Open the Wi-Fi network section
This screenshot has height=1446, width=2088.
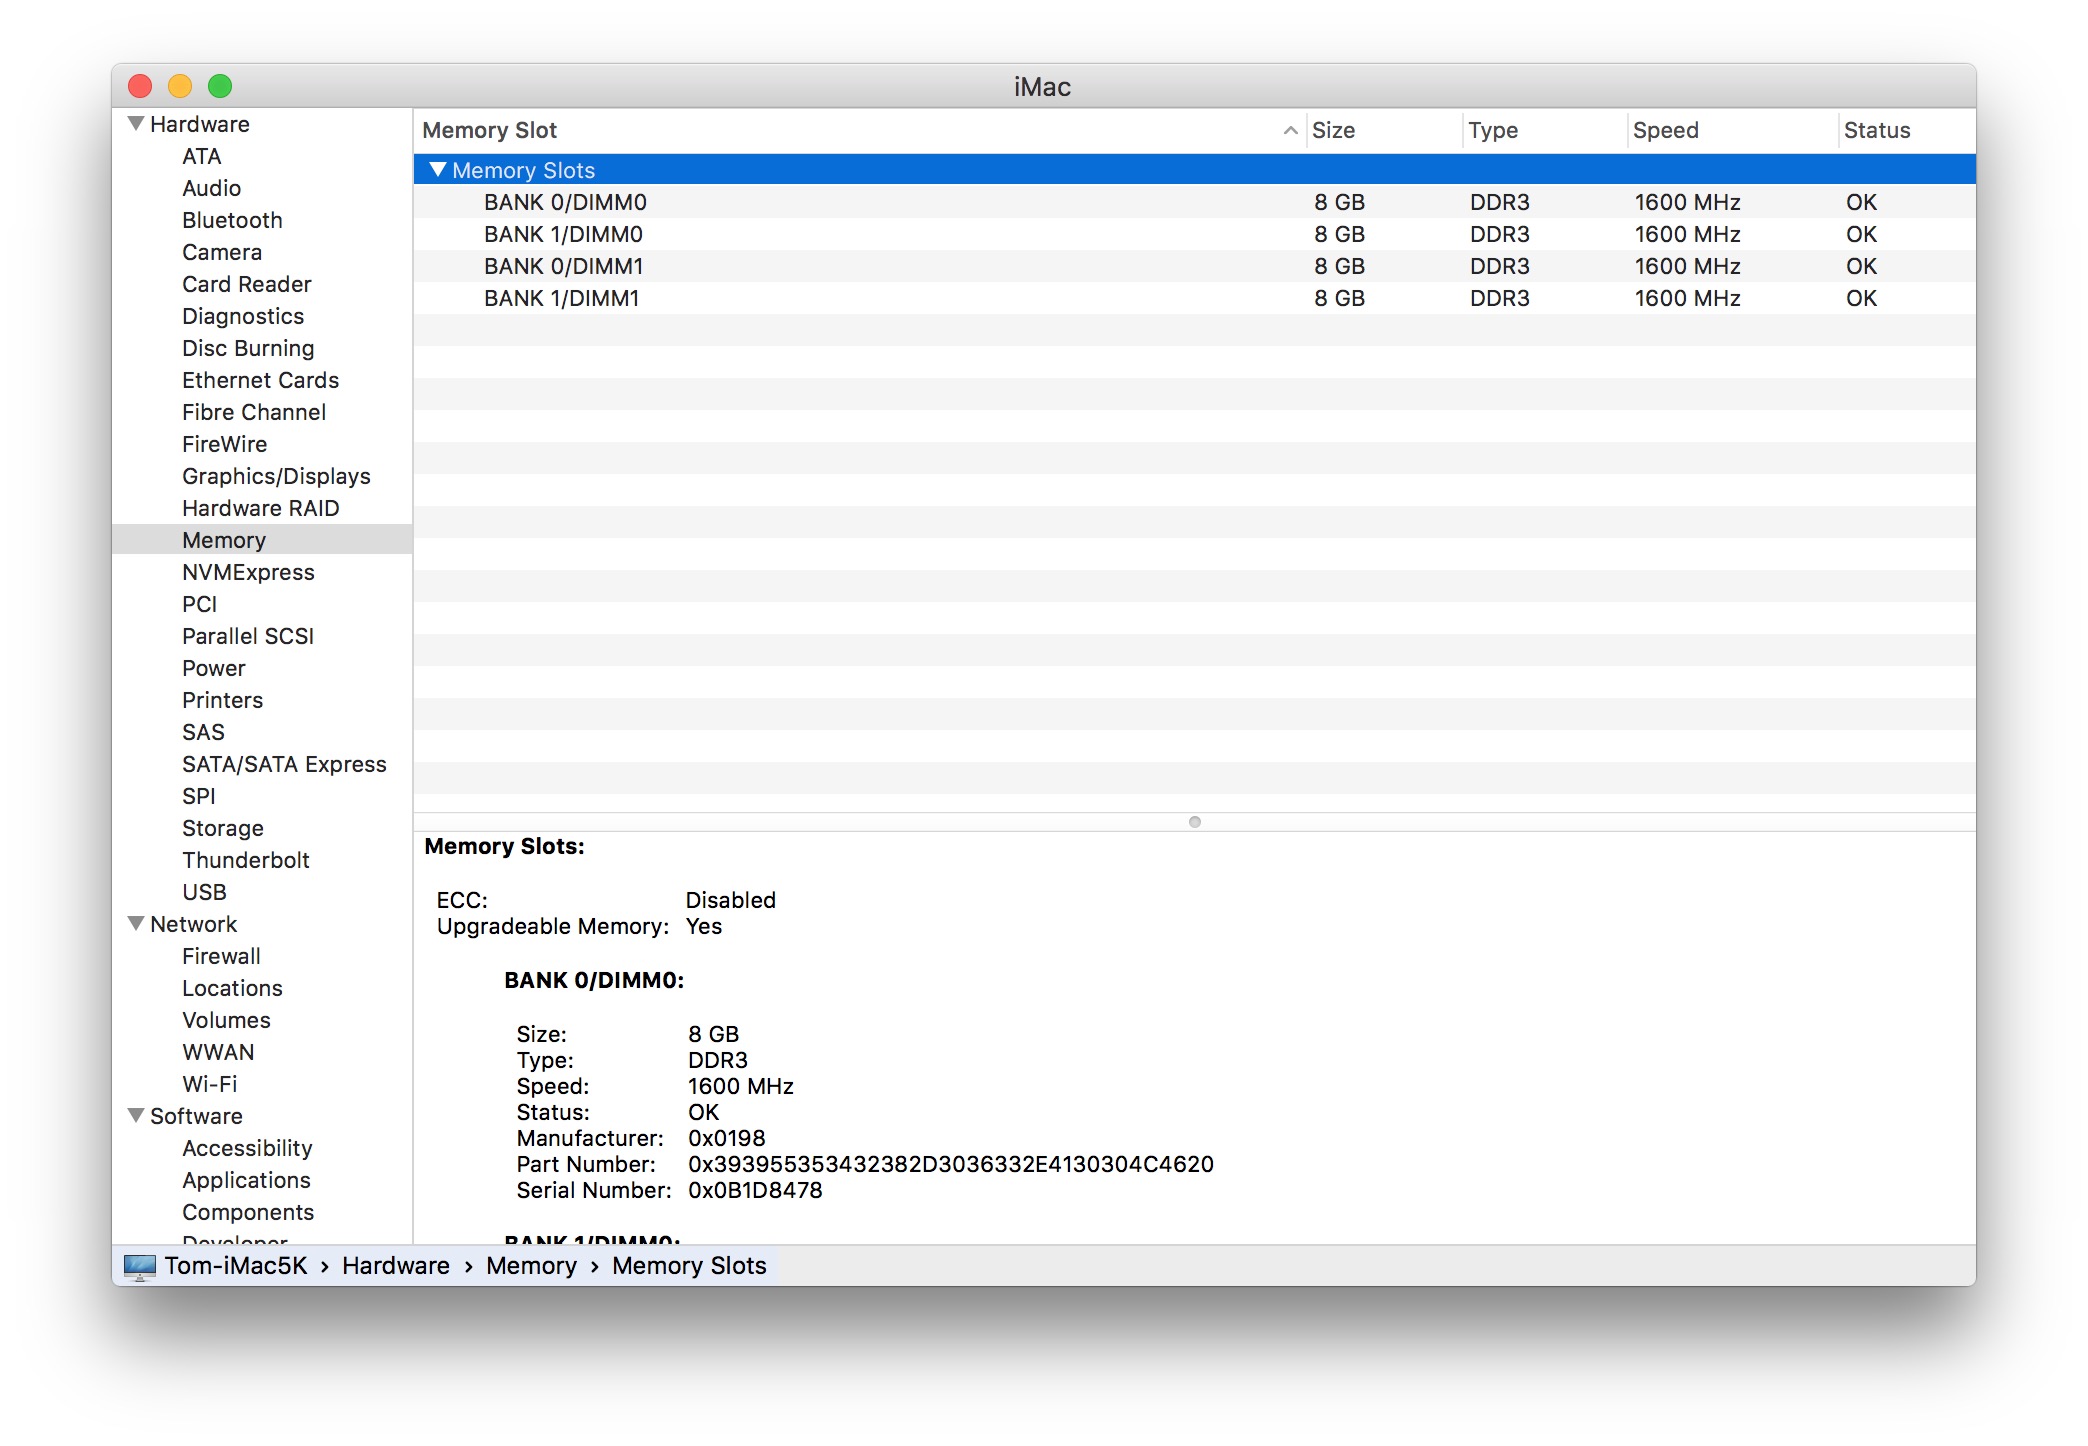209,1084
